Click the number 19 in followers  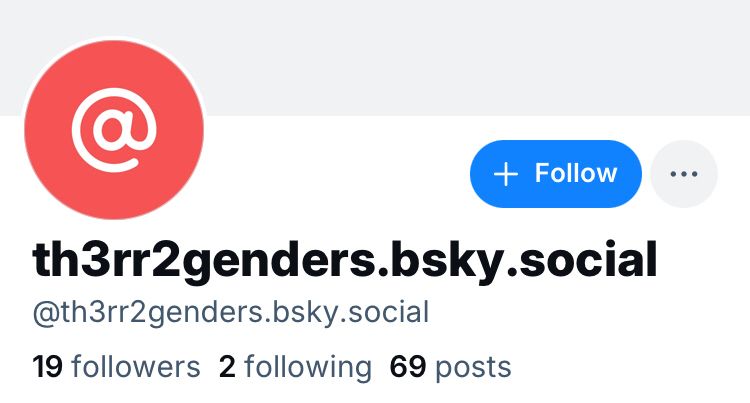47,367
